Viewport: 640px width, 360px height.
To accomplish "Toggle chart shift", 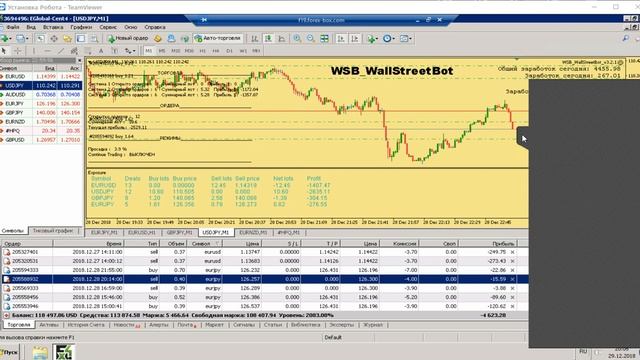I will [355, 38].
